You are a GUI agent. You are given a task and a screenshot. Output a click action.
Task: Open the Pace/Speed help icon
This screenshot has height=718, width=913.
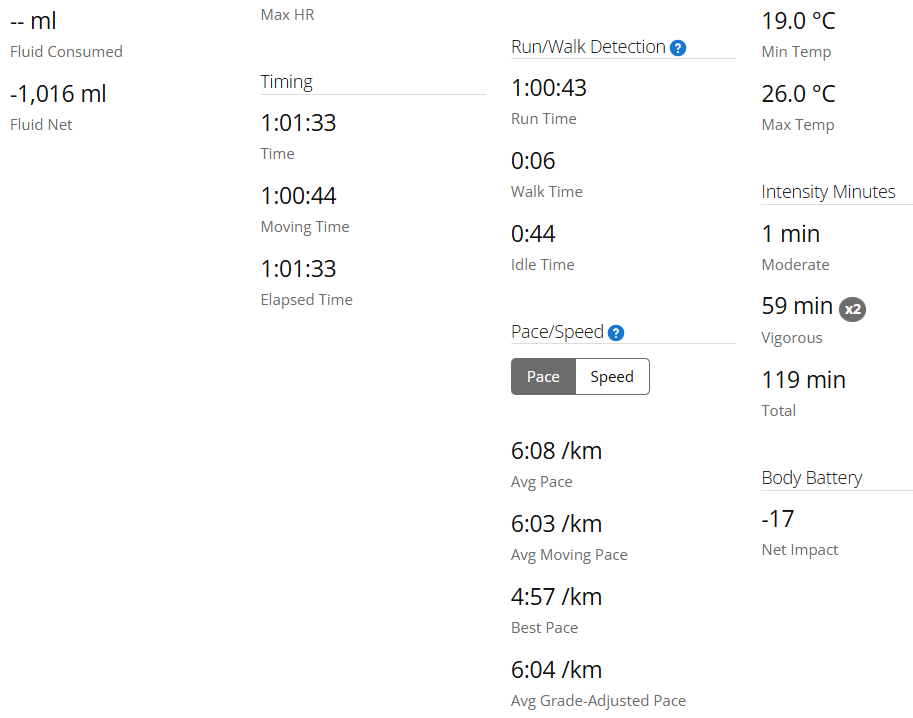click(616, 333)
